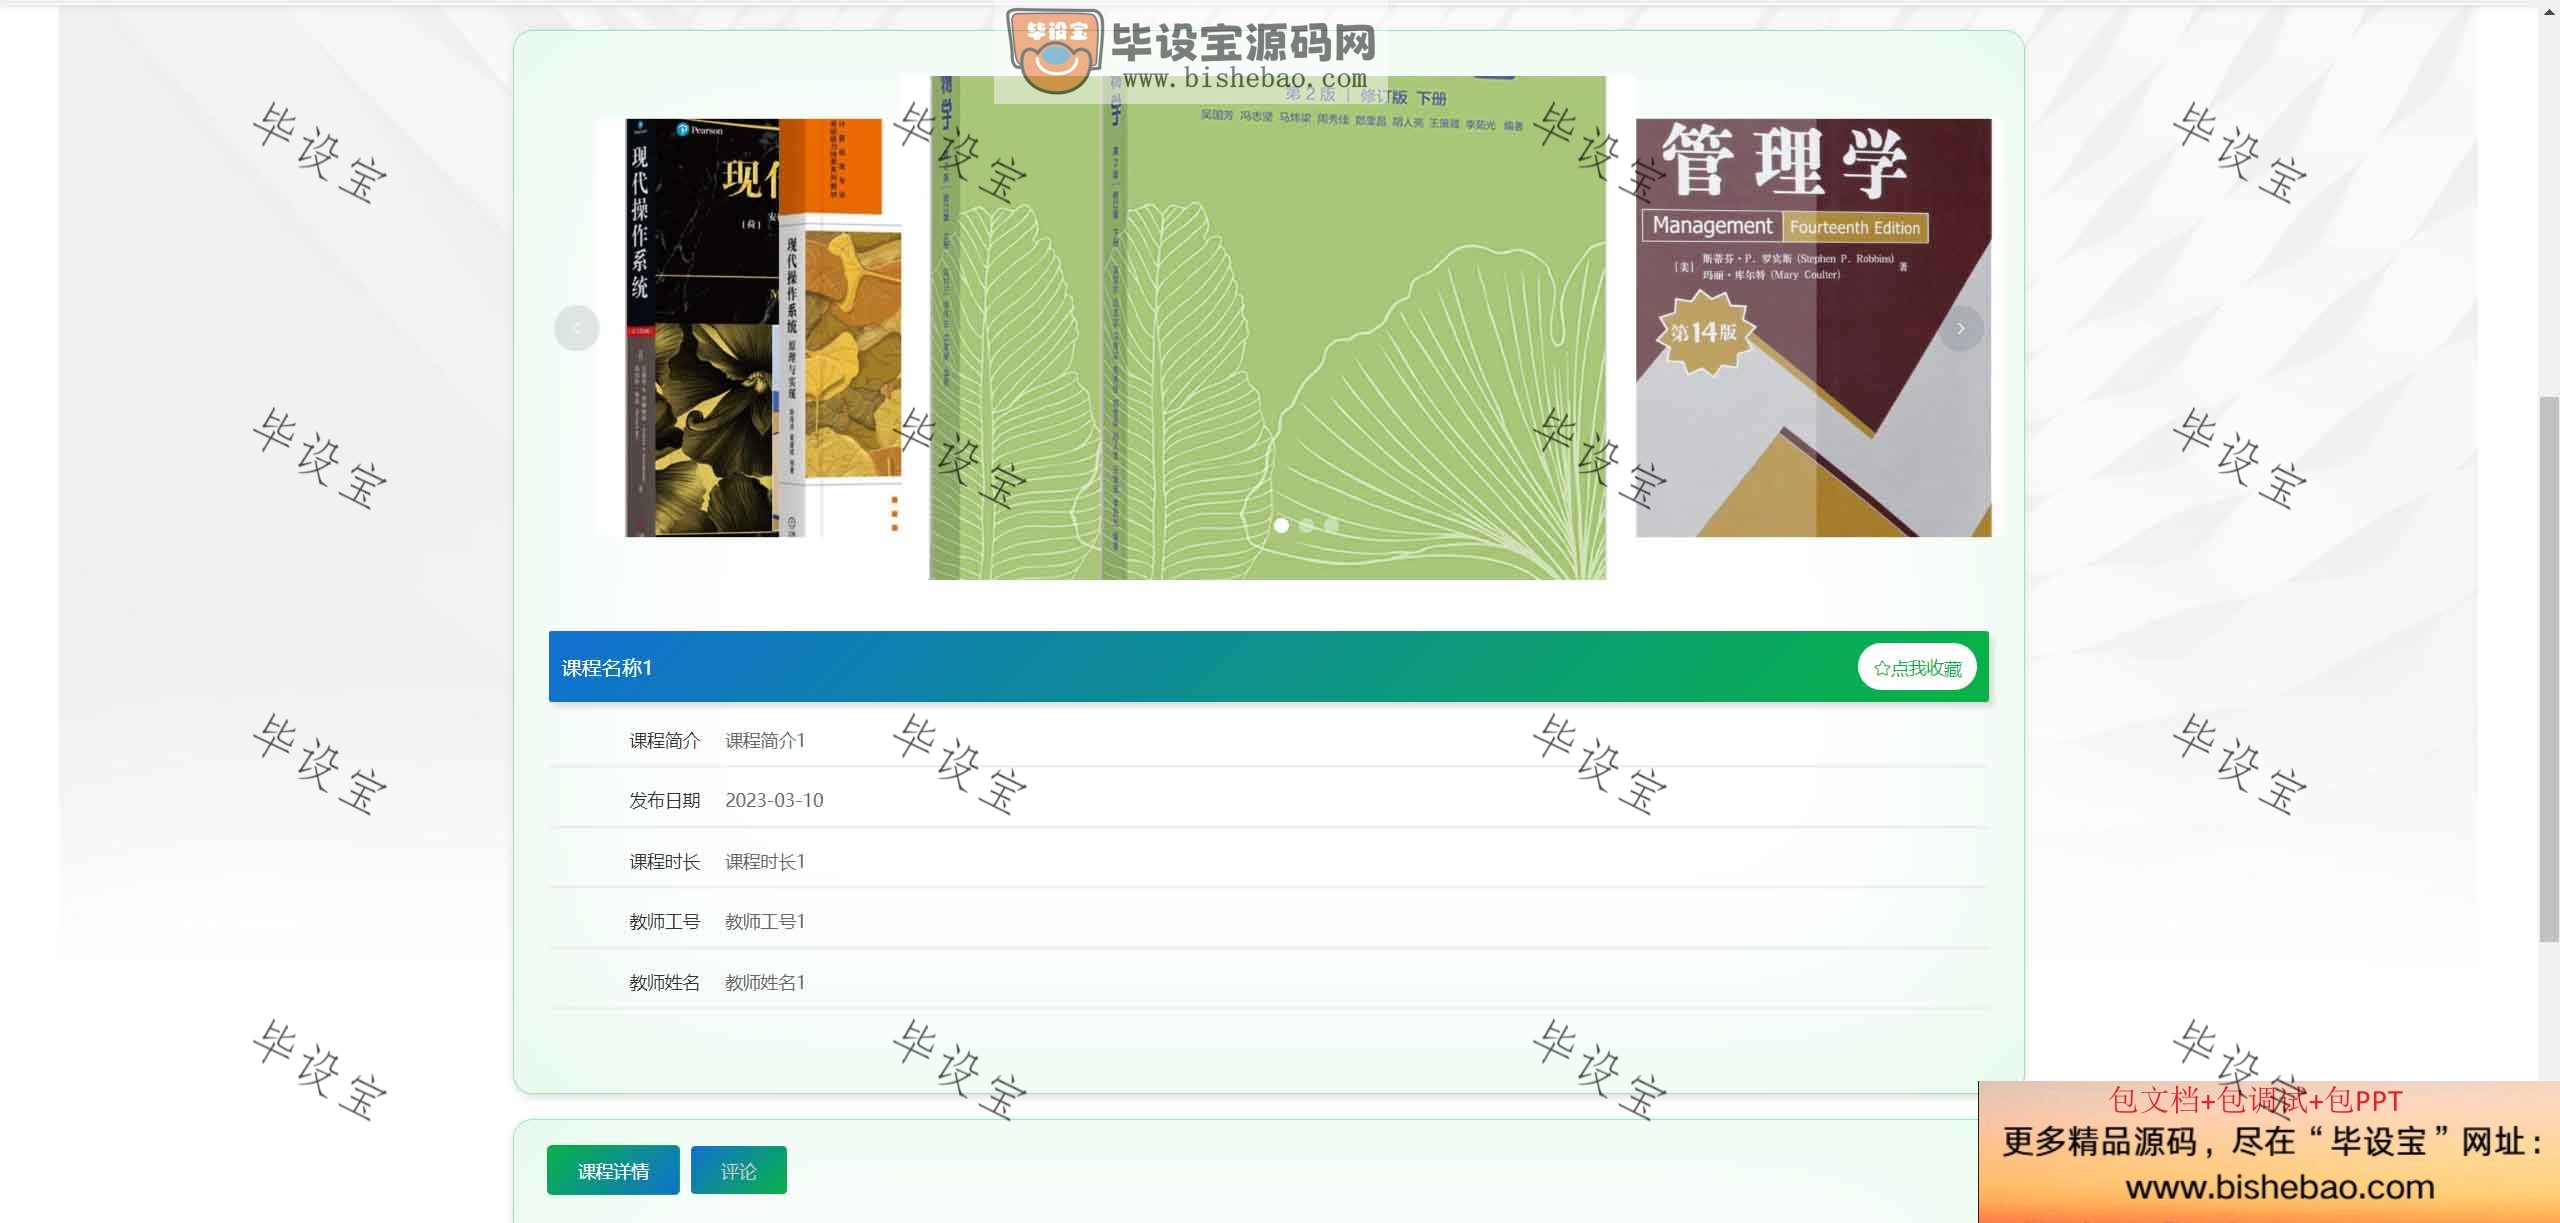The height and width of the screenshot is (1223, 2560).
Task: Click the 管理学 Management book cover
Action: pyautogui.click(x=1813, y=328)
